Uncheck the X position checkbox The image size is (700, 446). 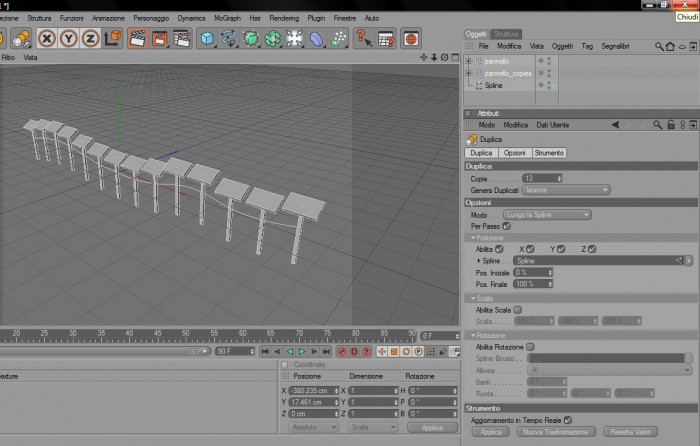point(530,249)
